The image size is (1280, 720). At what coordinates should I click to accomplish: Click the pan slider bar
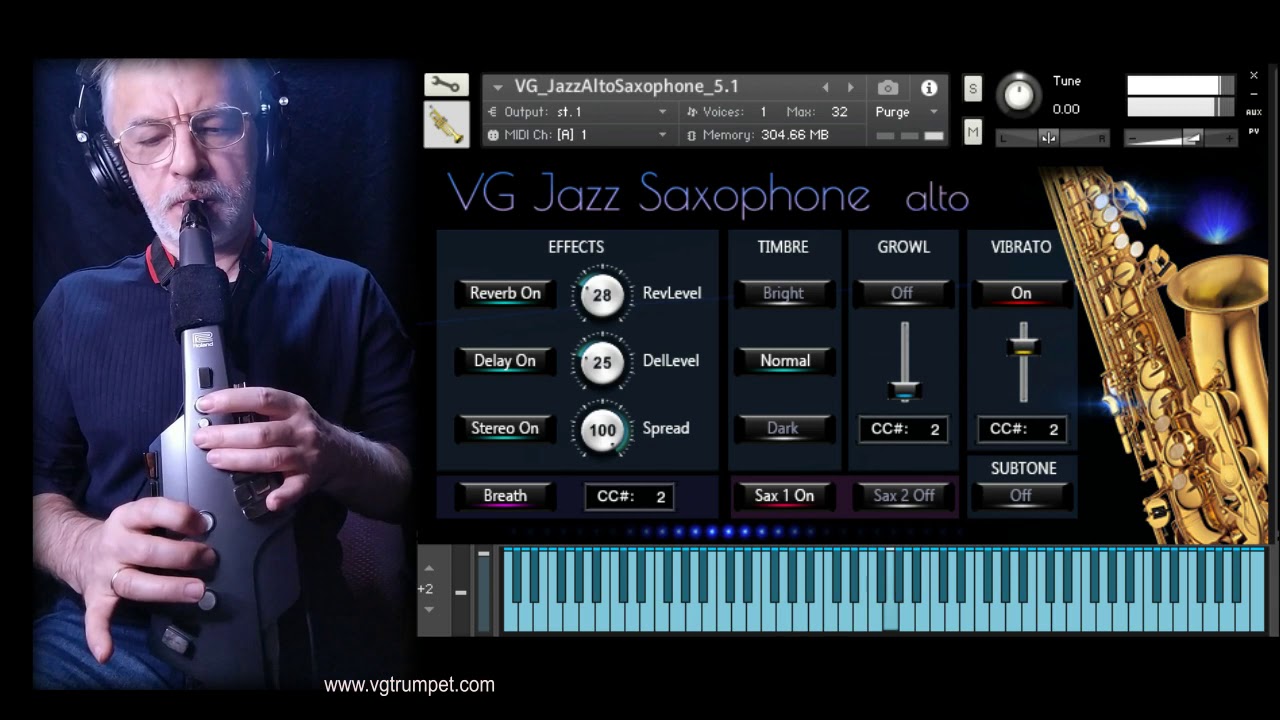pyautogui.click(x=1054, y=138)
